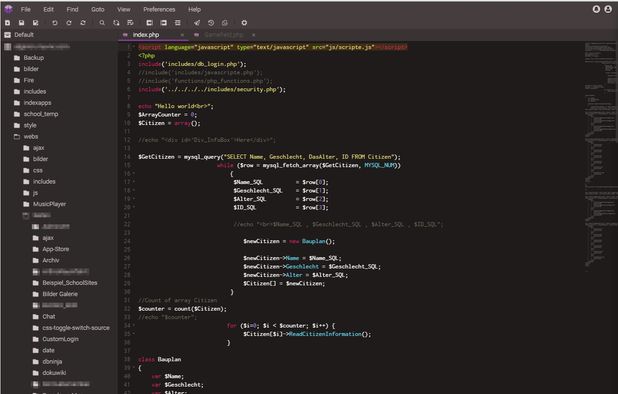Open search with the magnifier icon
618x394 pixels.
(x=102, y=23)
